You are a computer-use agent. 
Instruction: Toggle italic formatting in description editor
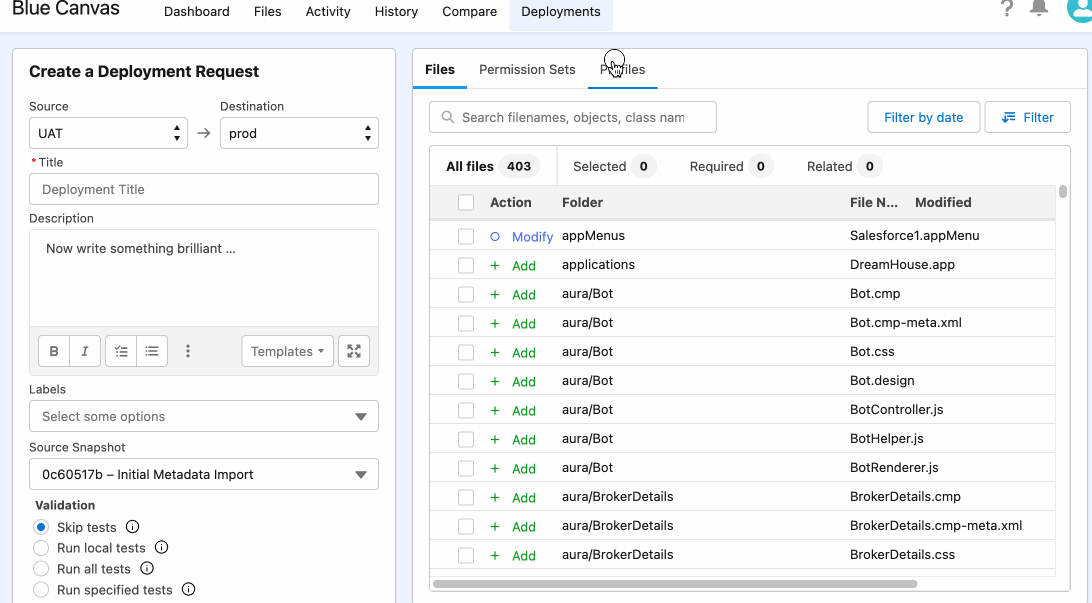click(x=85, y=351)
